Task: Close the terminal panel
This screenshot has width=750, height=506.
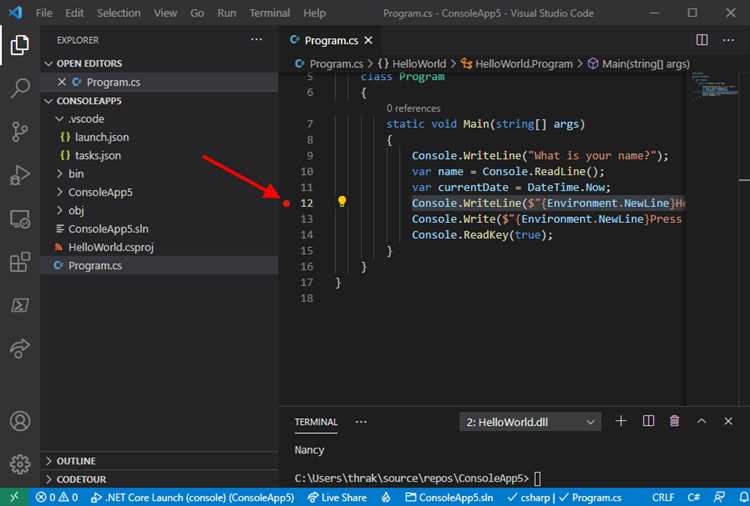Action: 728,421
